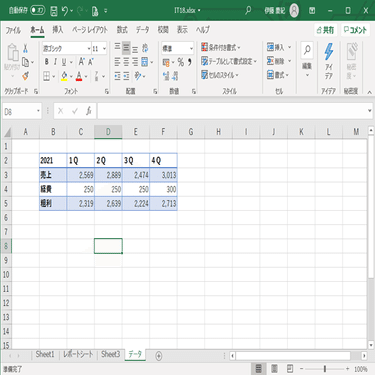This screenshot has width=375, height=375.
Task: Click the コメント button
Action: 355,30
